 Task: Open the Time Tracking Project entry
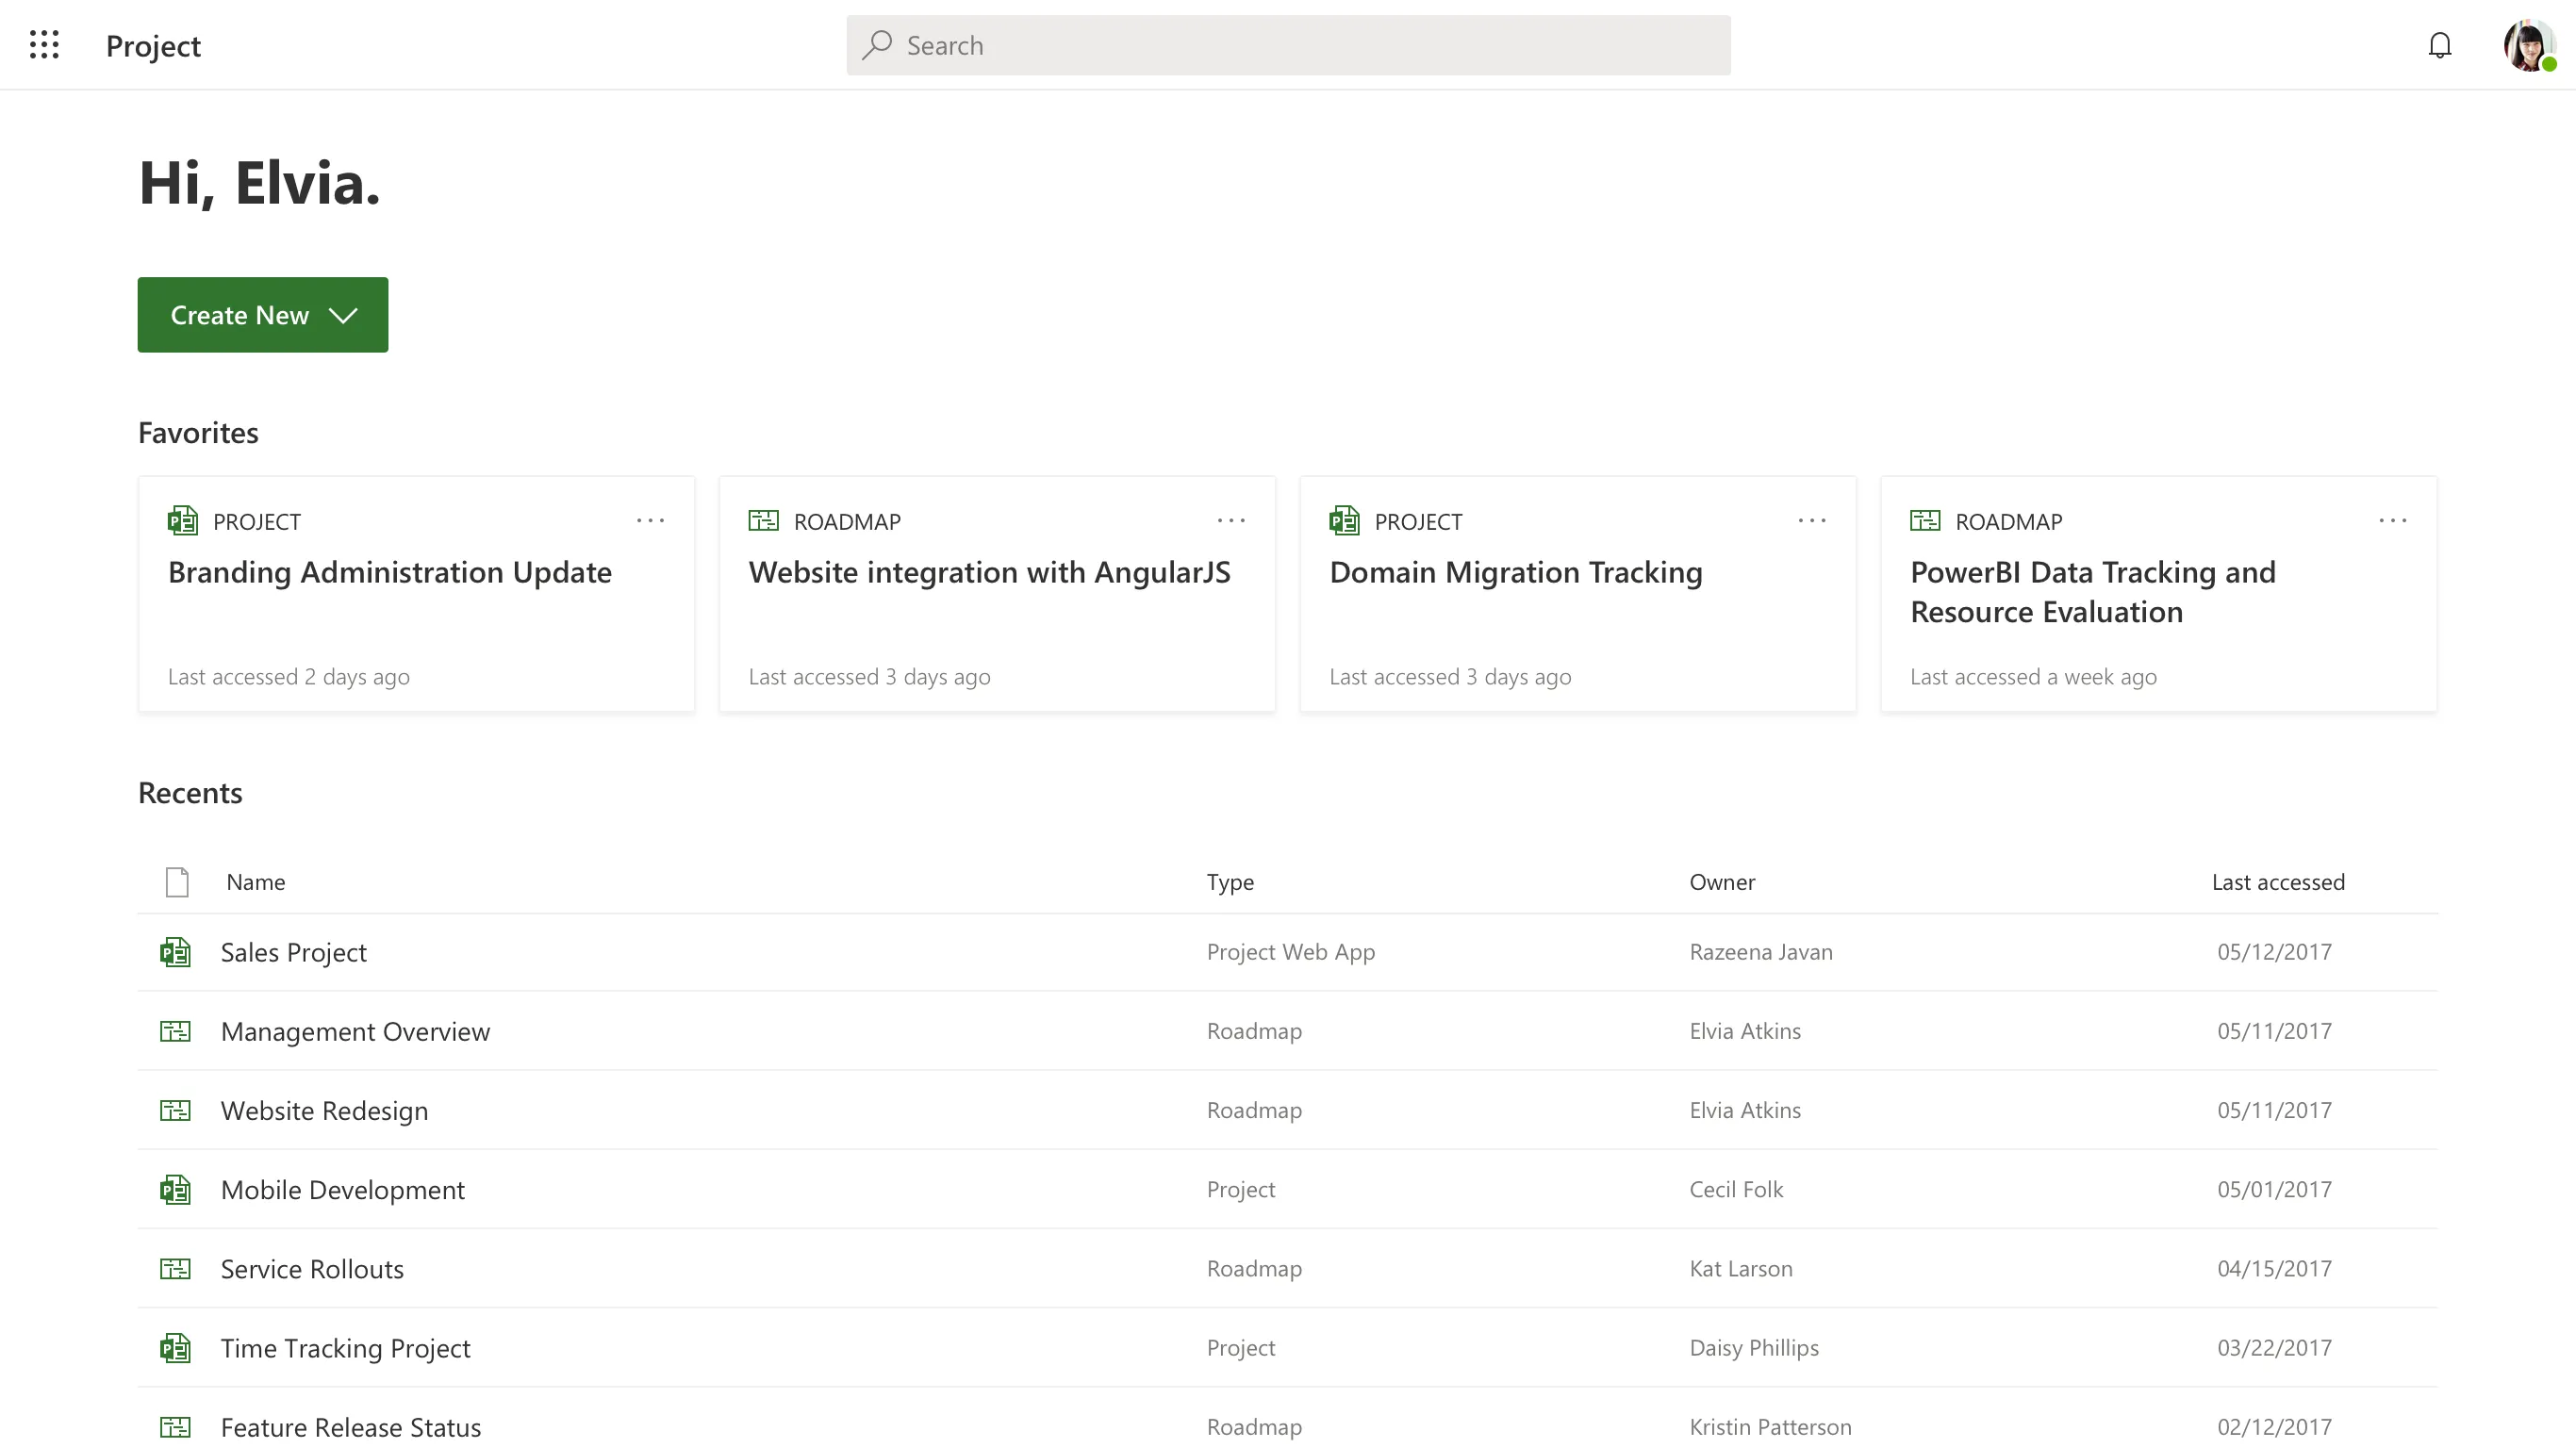pos(345,1347)
